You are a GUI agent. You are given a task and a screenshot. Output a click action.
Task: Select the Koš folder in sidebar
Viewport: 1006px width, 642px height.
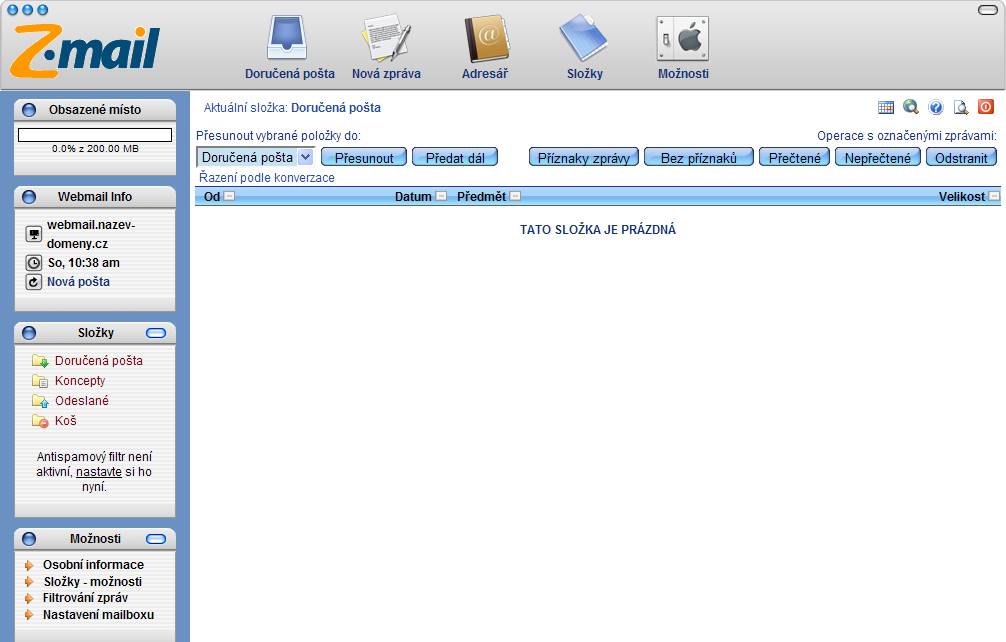pyautogui.click(x=66, y=421)
